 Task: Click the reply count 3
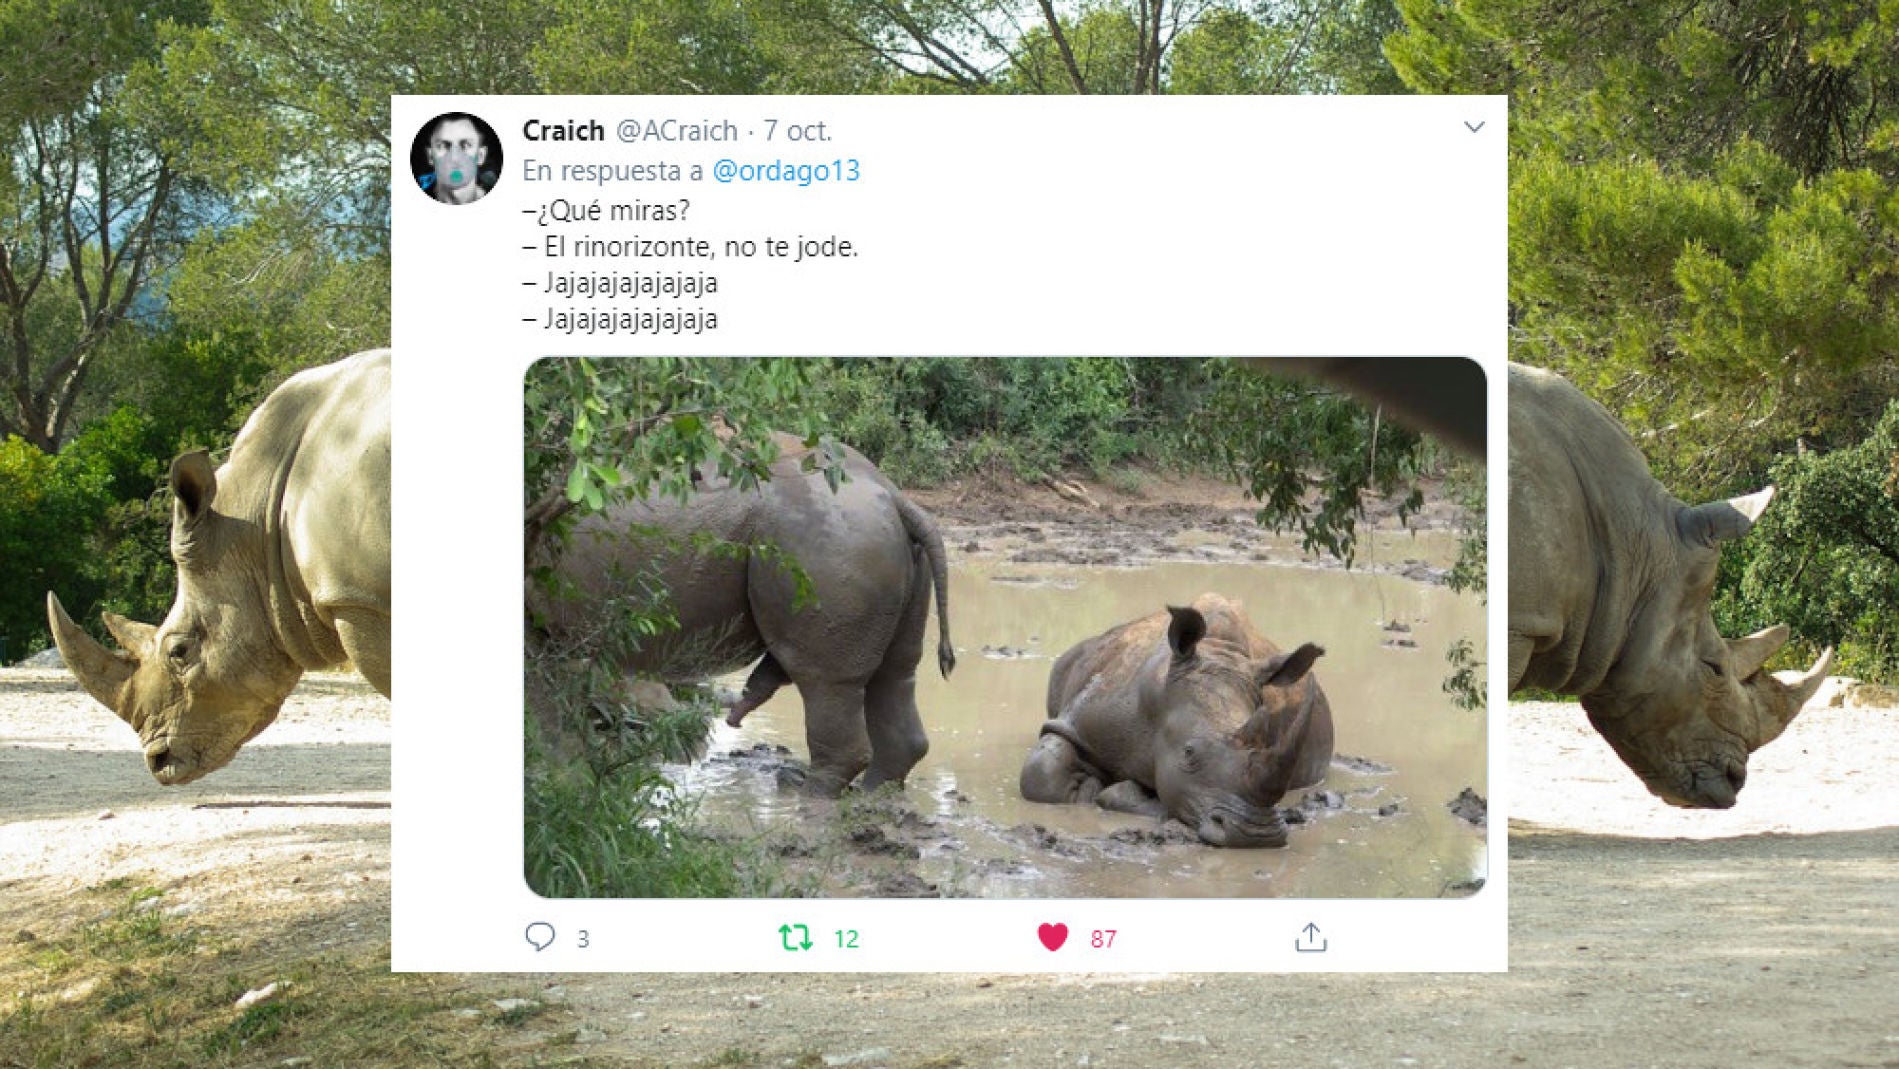pos(583,939)
